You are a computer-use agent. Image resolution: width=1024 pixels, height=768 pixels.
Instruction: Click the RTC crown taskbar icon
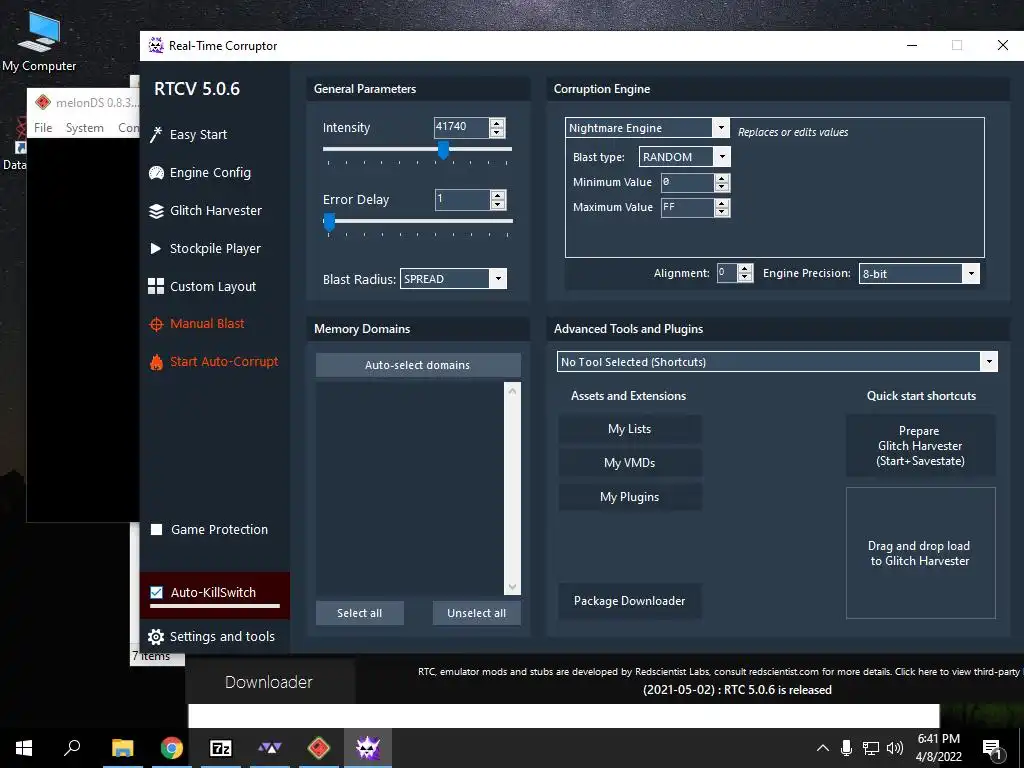(x=368, y=748)
